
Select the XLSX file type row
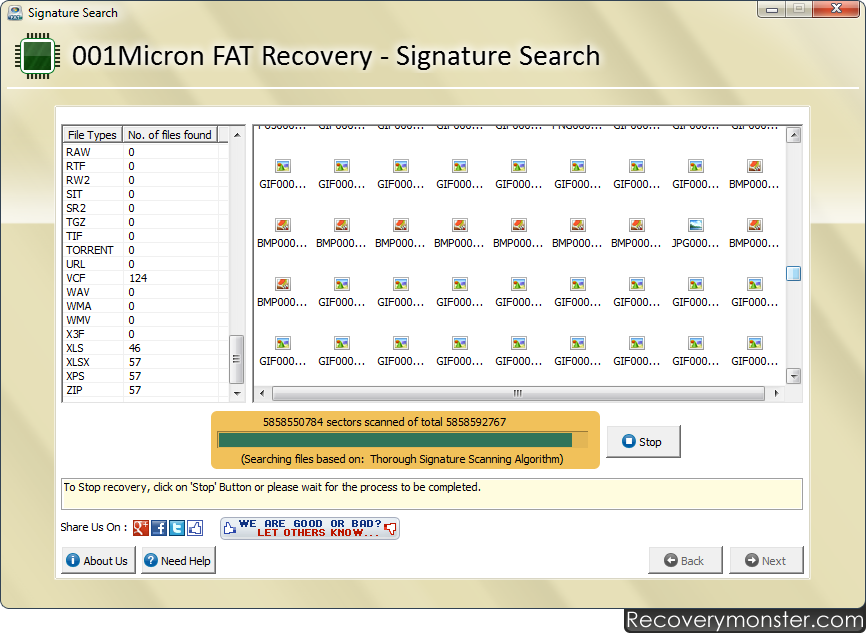coord(146,362)
